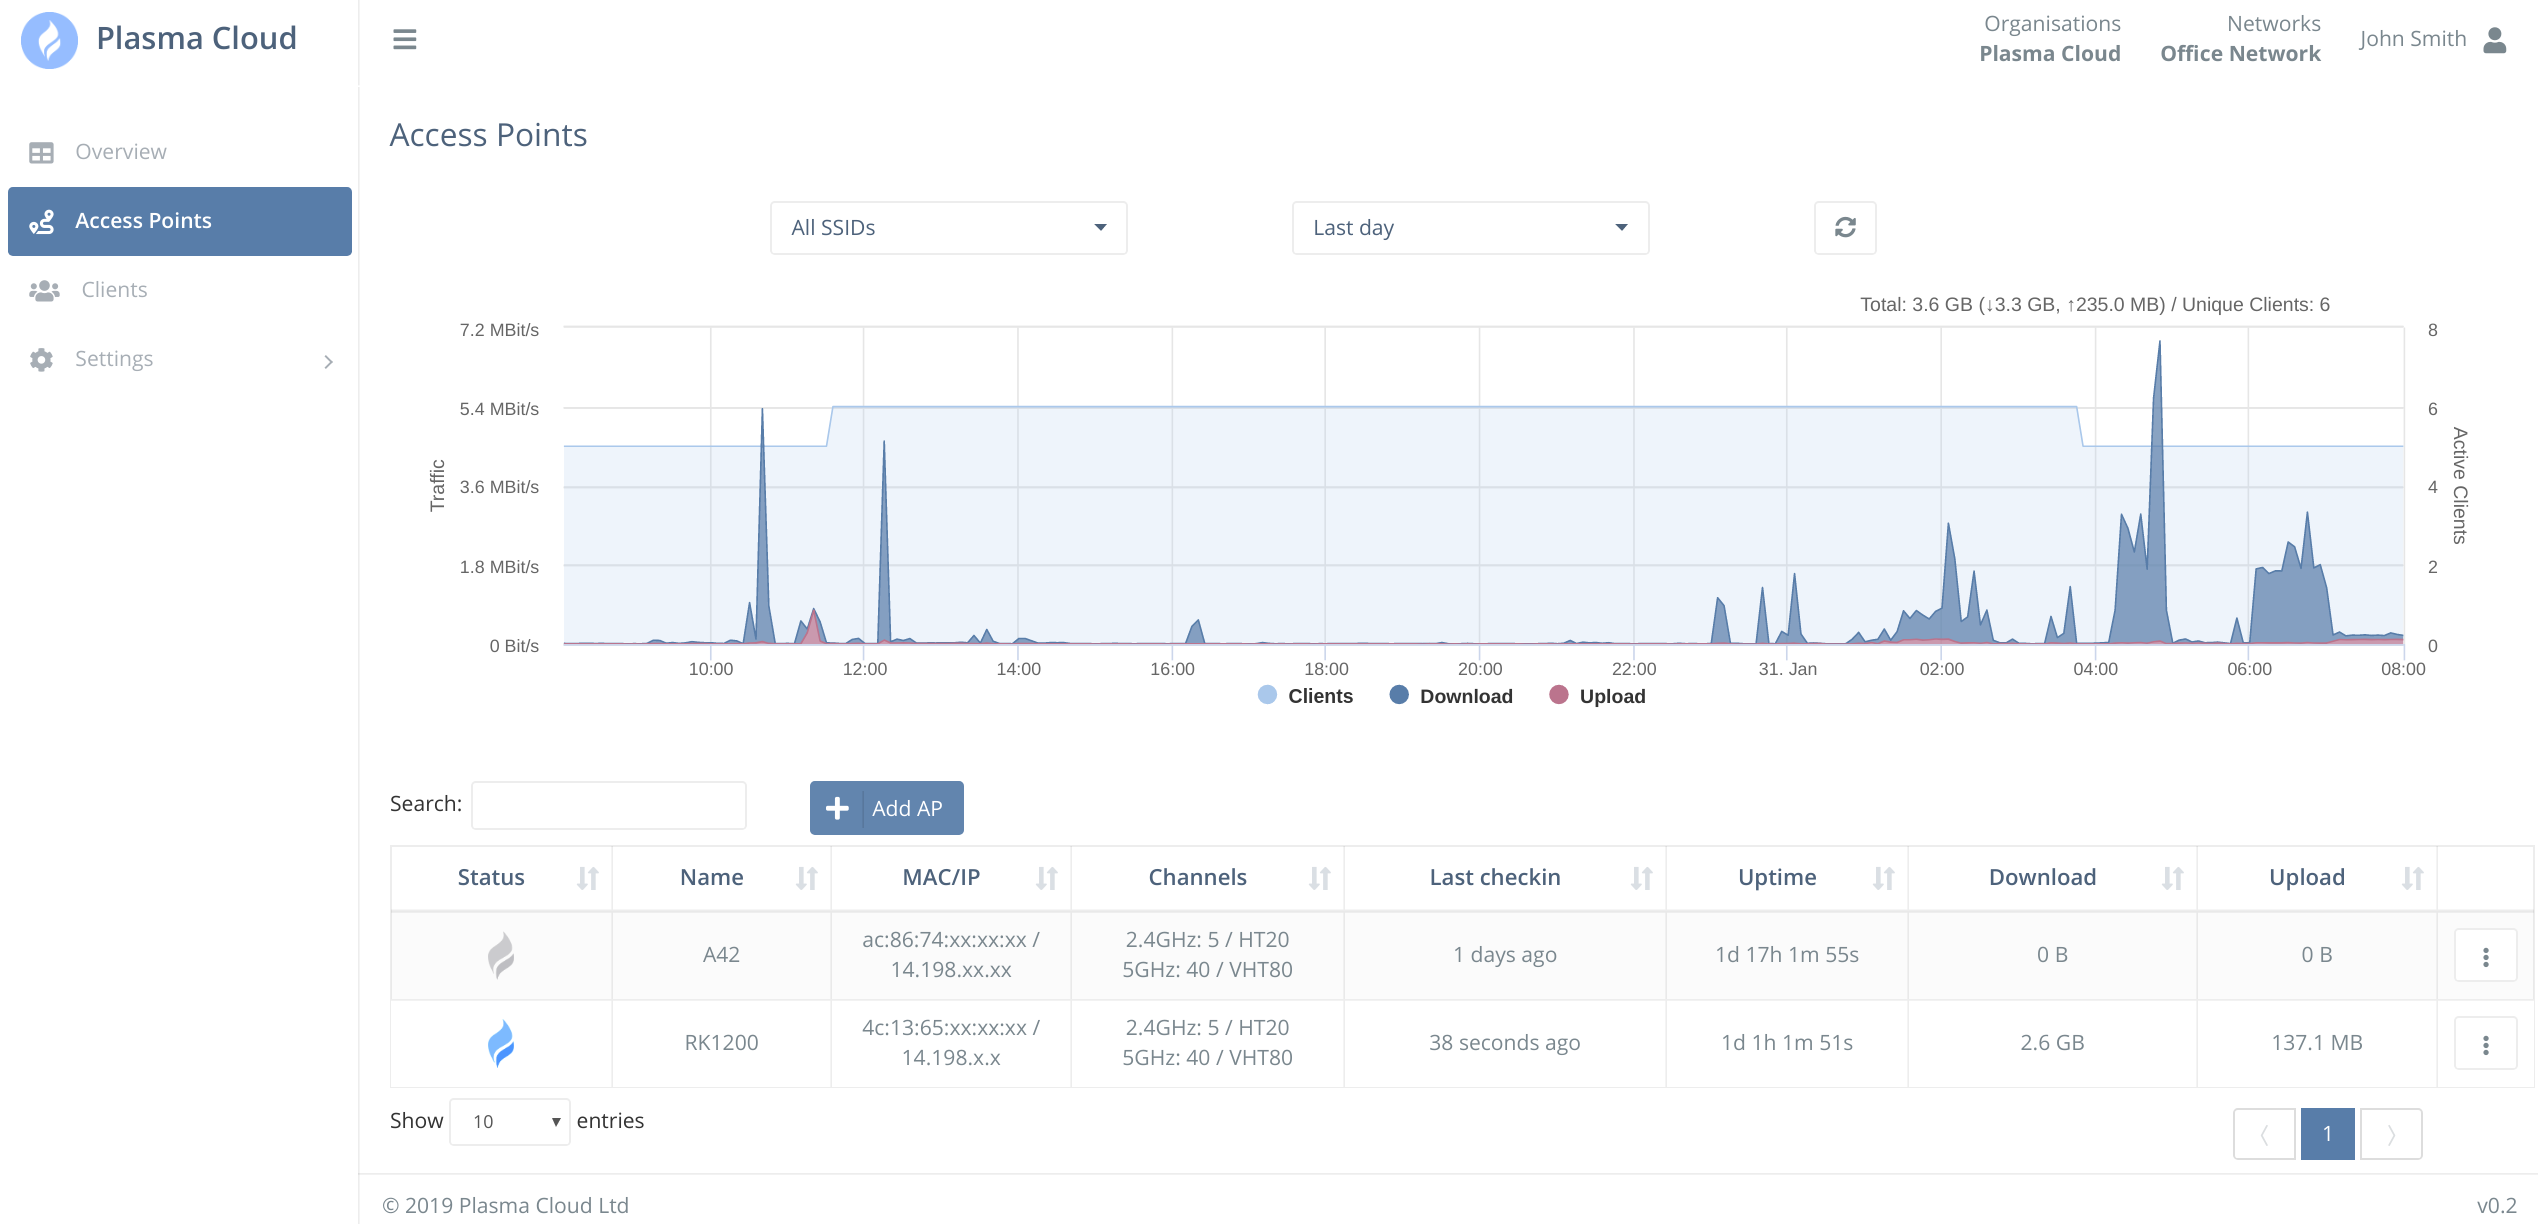
Task: Click the Access Points sidebar icon
Action: [x=42, y=222]
